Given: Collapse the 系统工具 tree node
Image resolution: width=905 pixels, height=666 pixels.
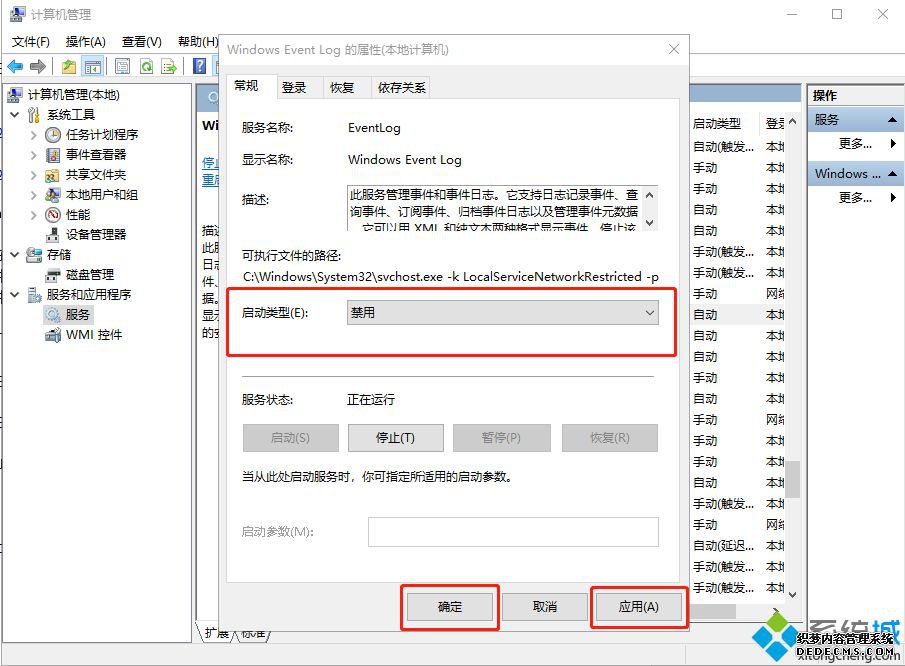Looking at the screenshot, I should click(15, 114).
